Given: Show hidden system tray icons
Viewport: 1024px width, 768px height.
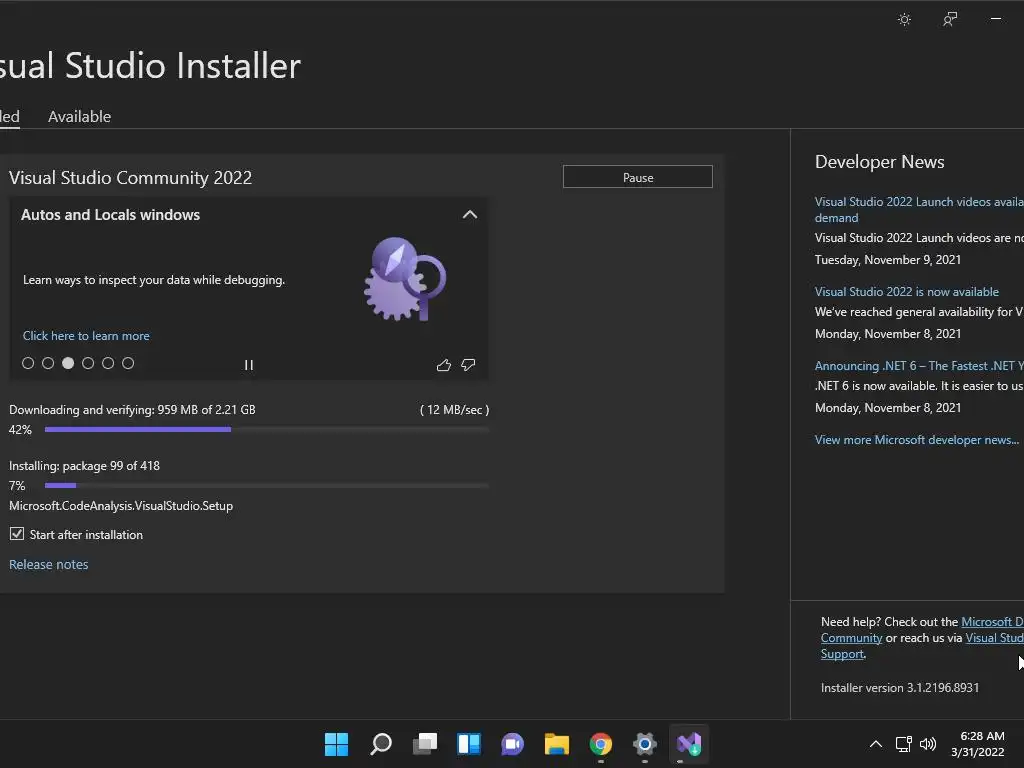Looking at the screenshot, I should click(876, 744).
